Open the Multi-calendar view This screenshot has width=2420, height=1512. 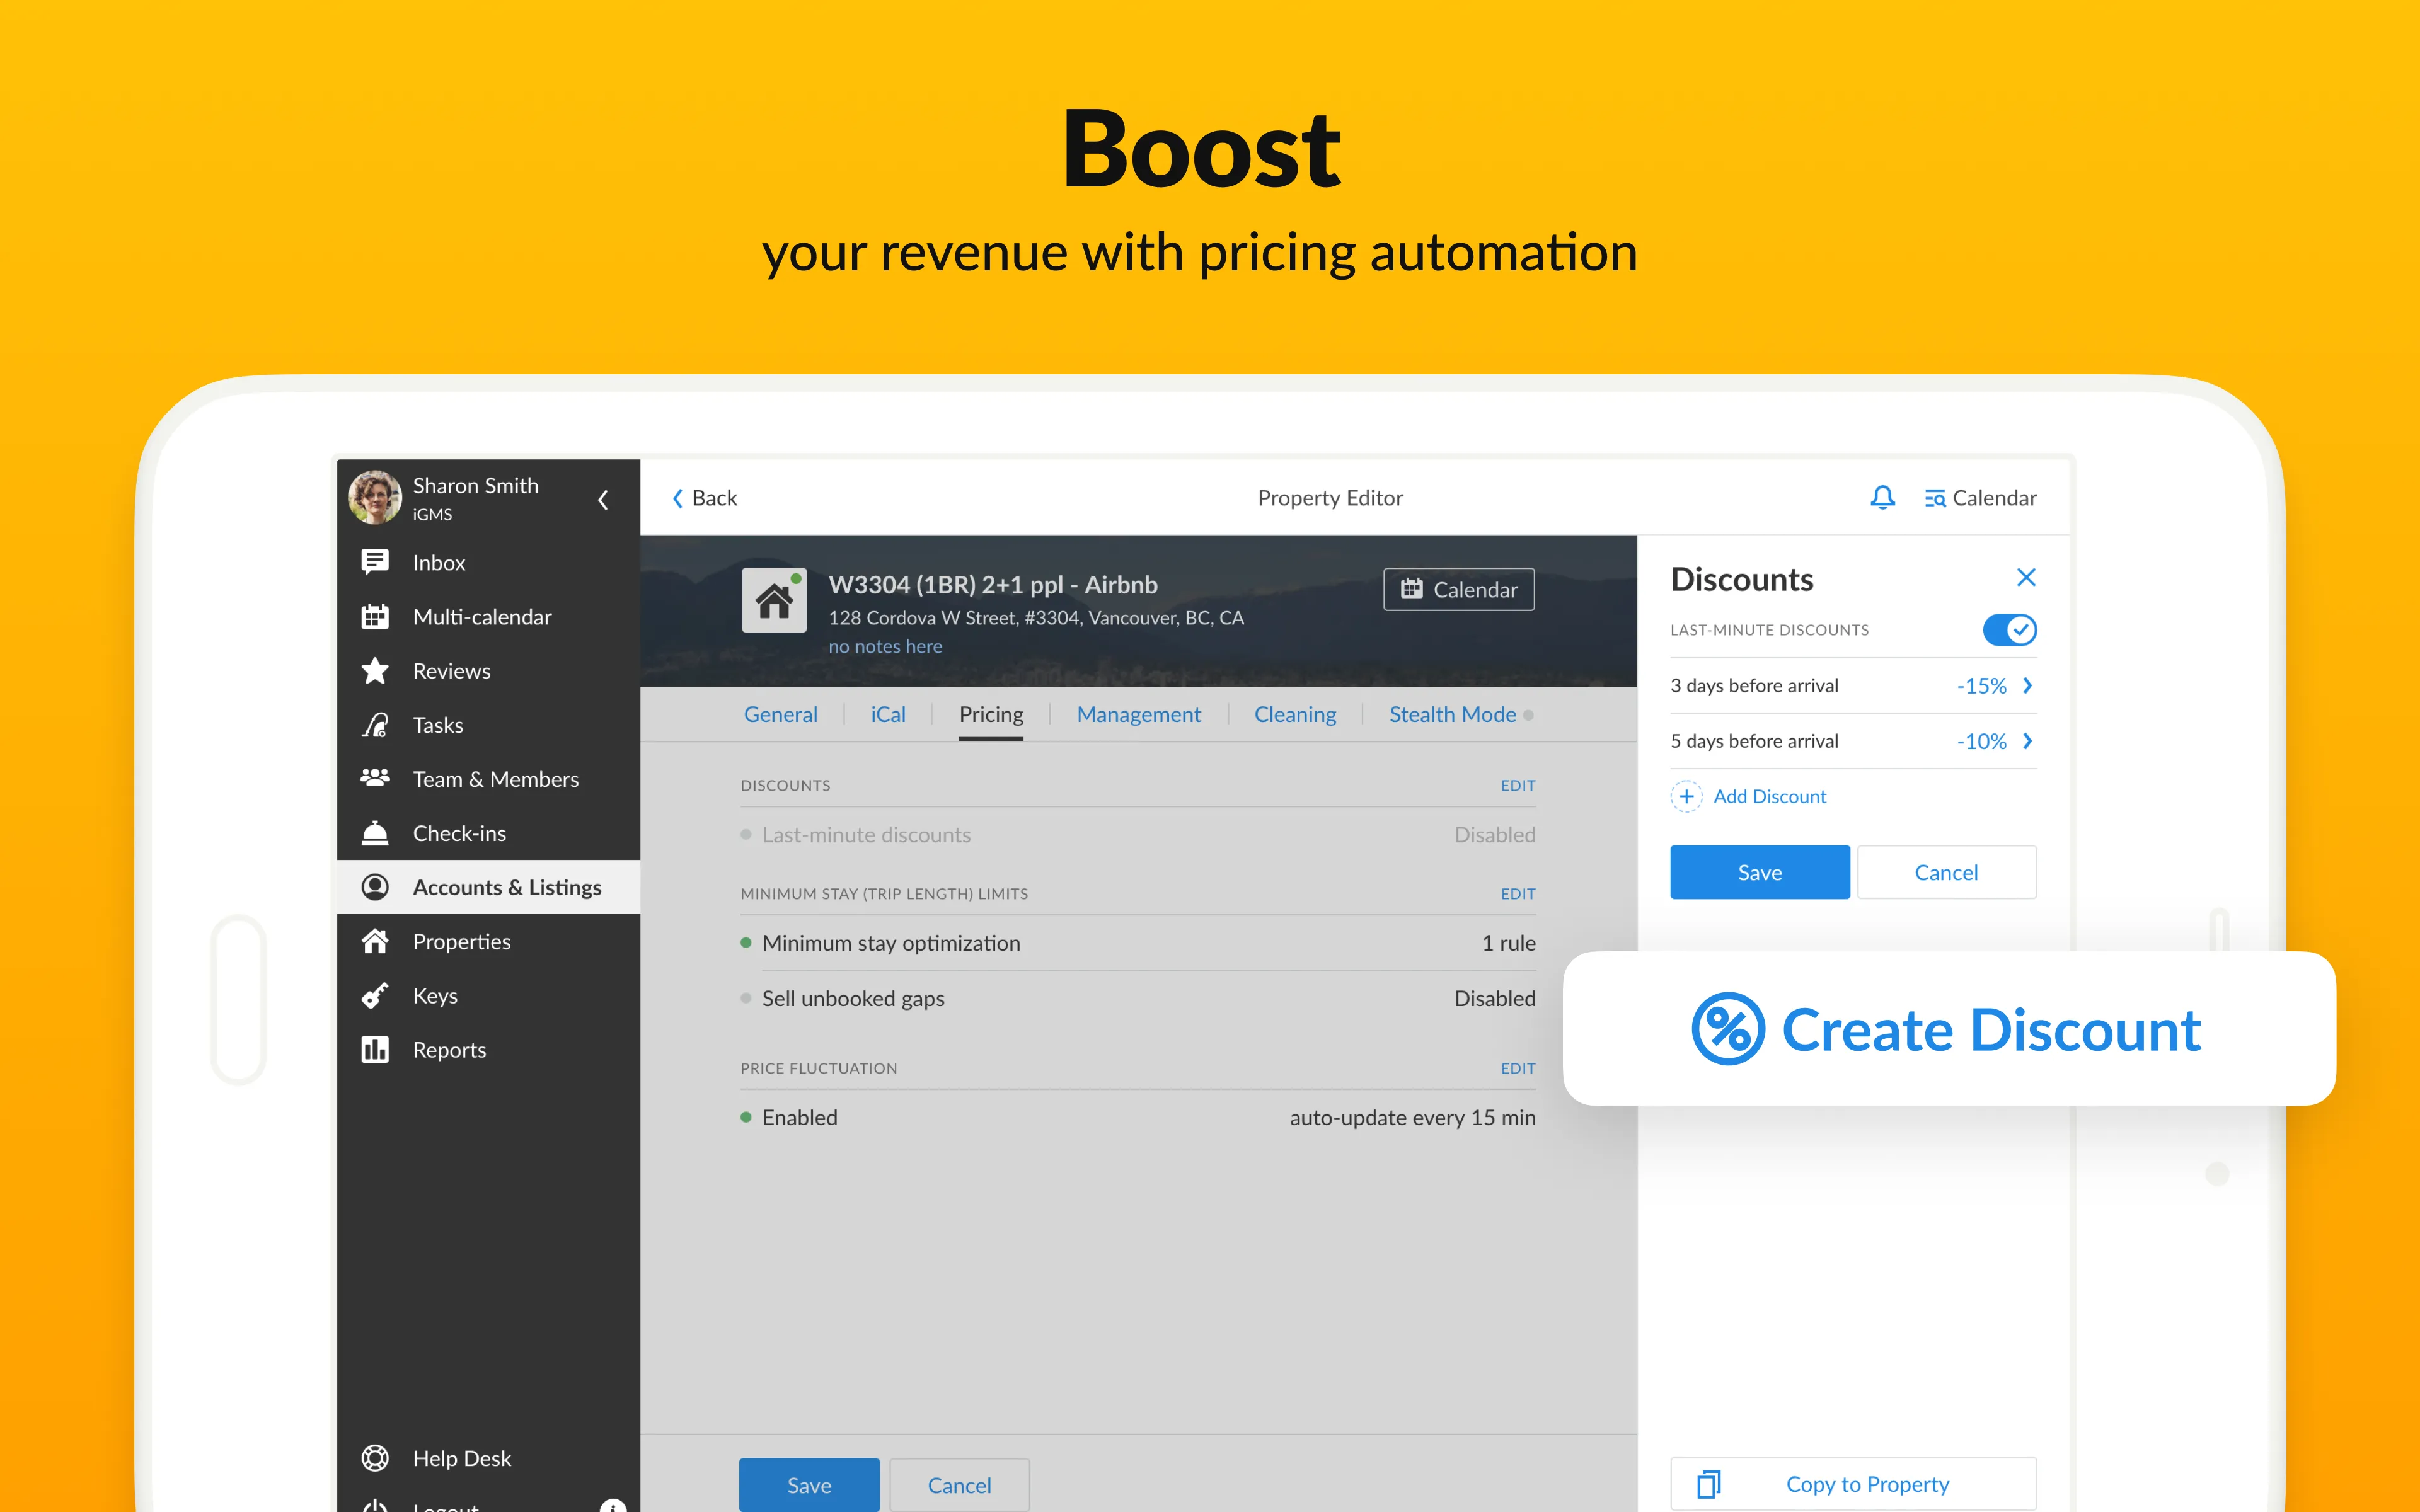481,615
